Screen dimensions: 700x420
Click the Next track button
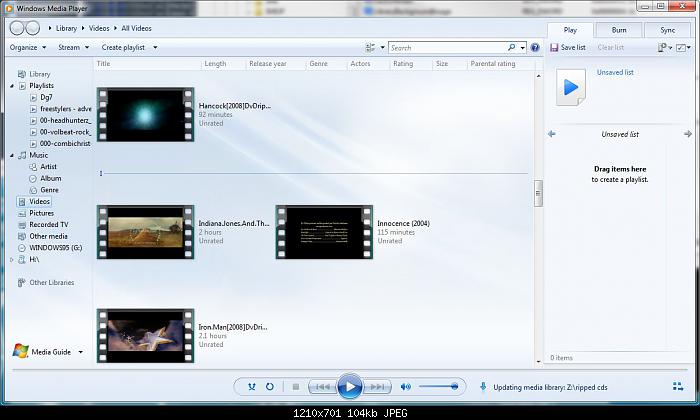(377, 387)
